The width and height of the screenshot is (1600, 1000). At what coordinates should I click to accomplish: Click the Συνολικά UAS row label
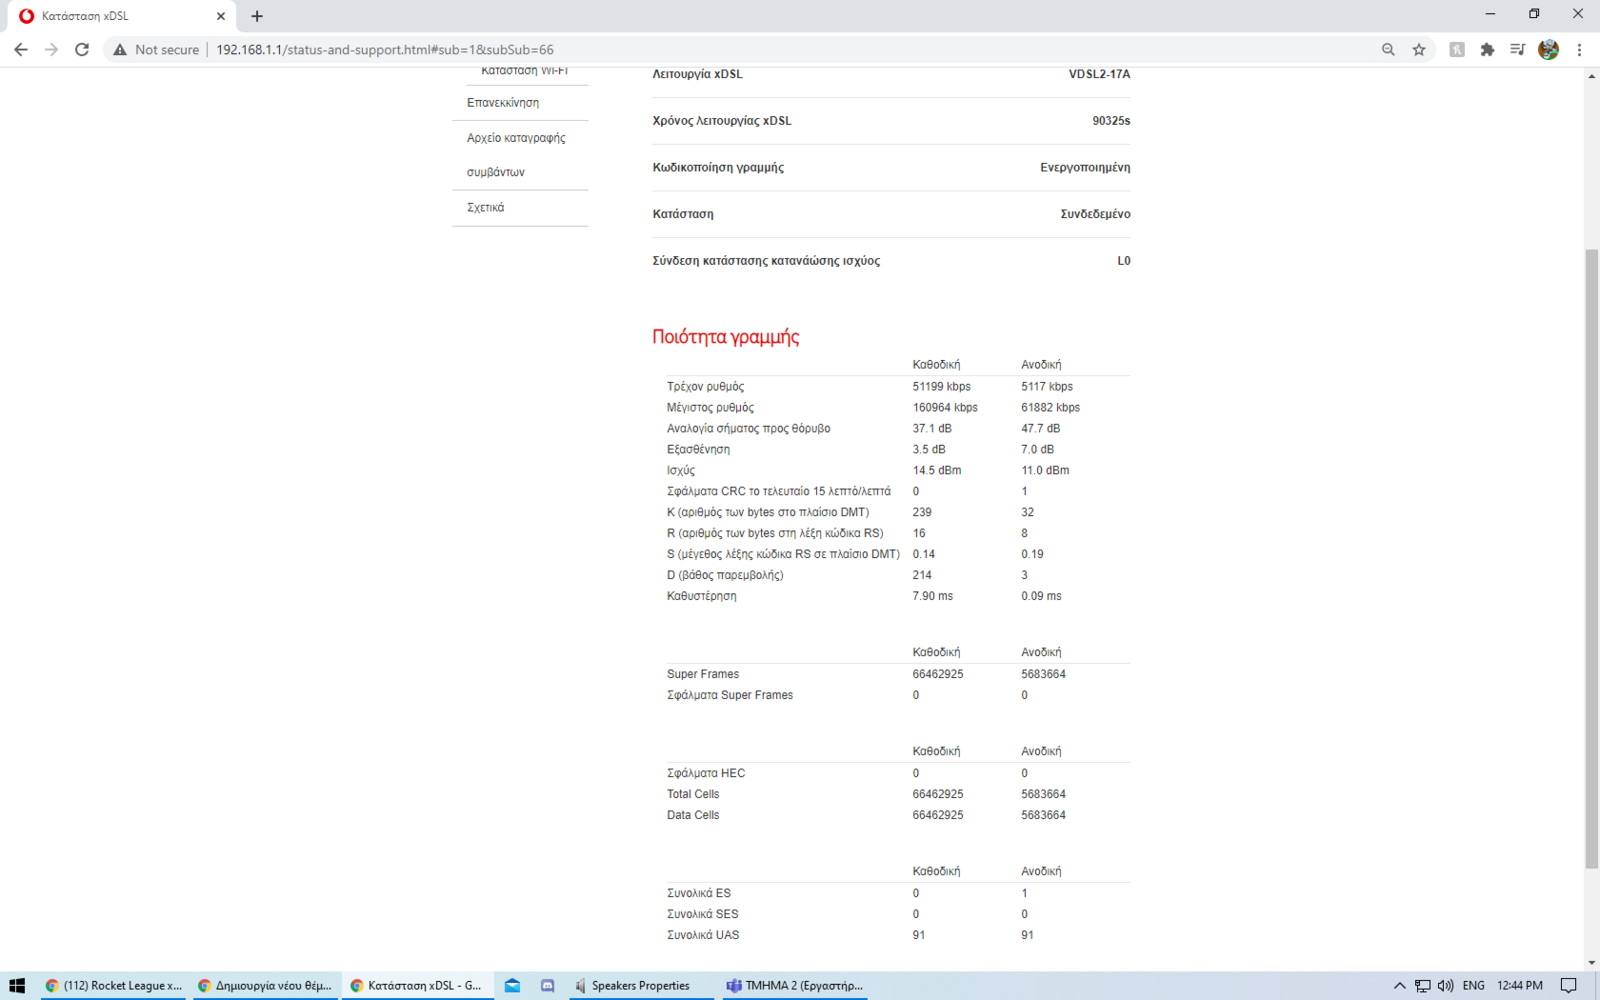coord(703,936)
